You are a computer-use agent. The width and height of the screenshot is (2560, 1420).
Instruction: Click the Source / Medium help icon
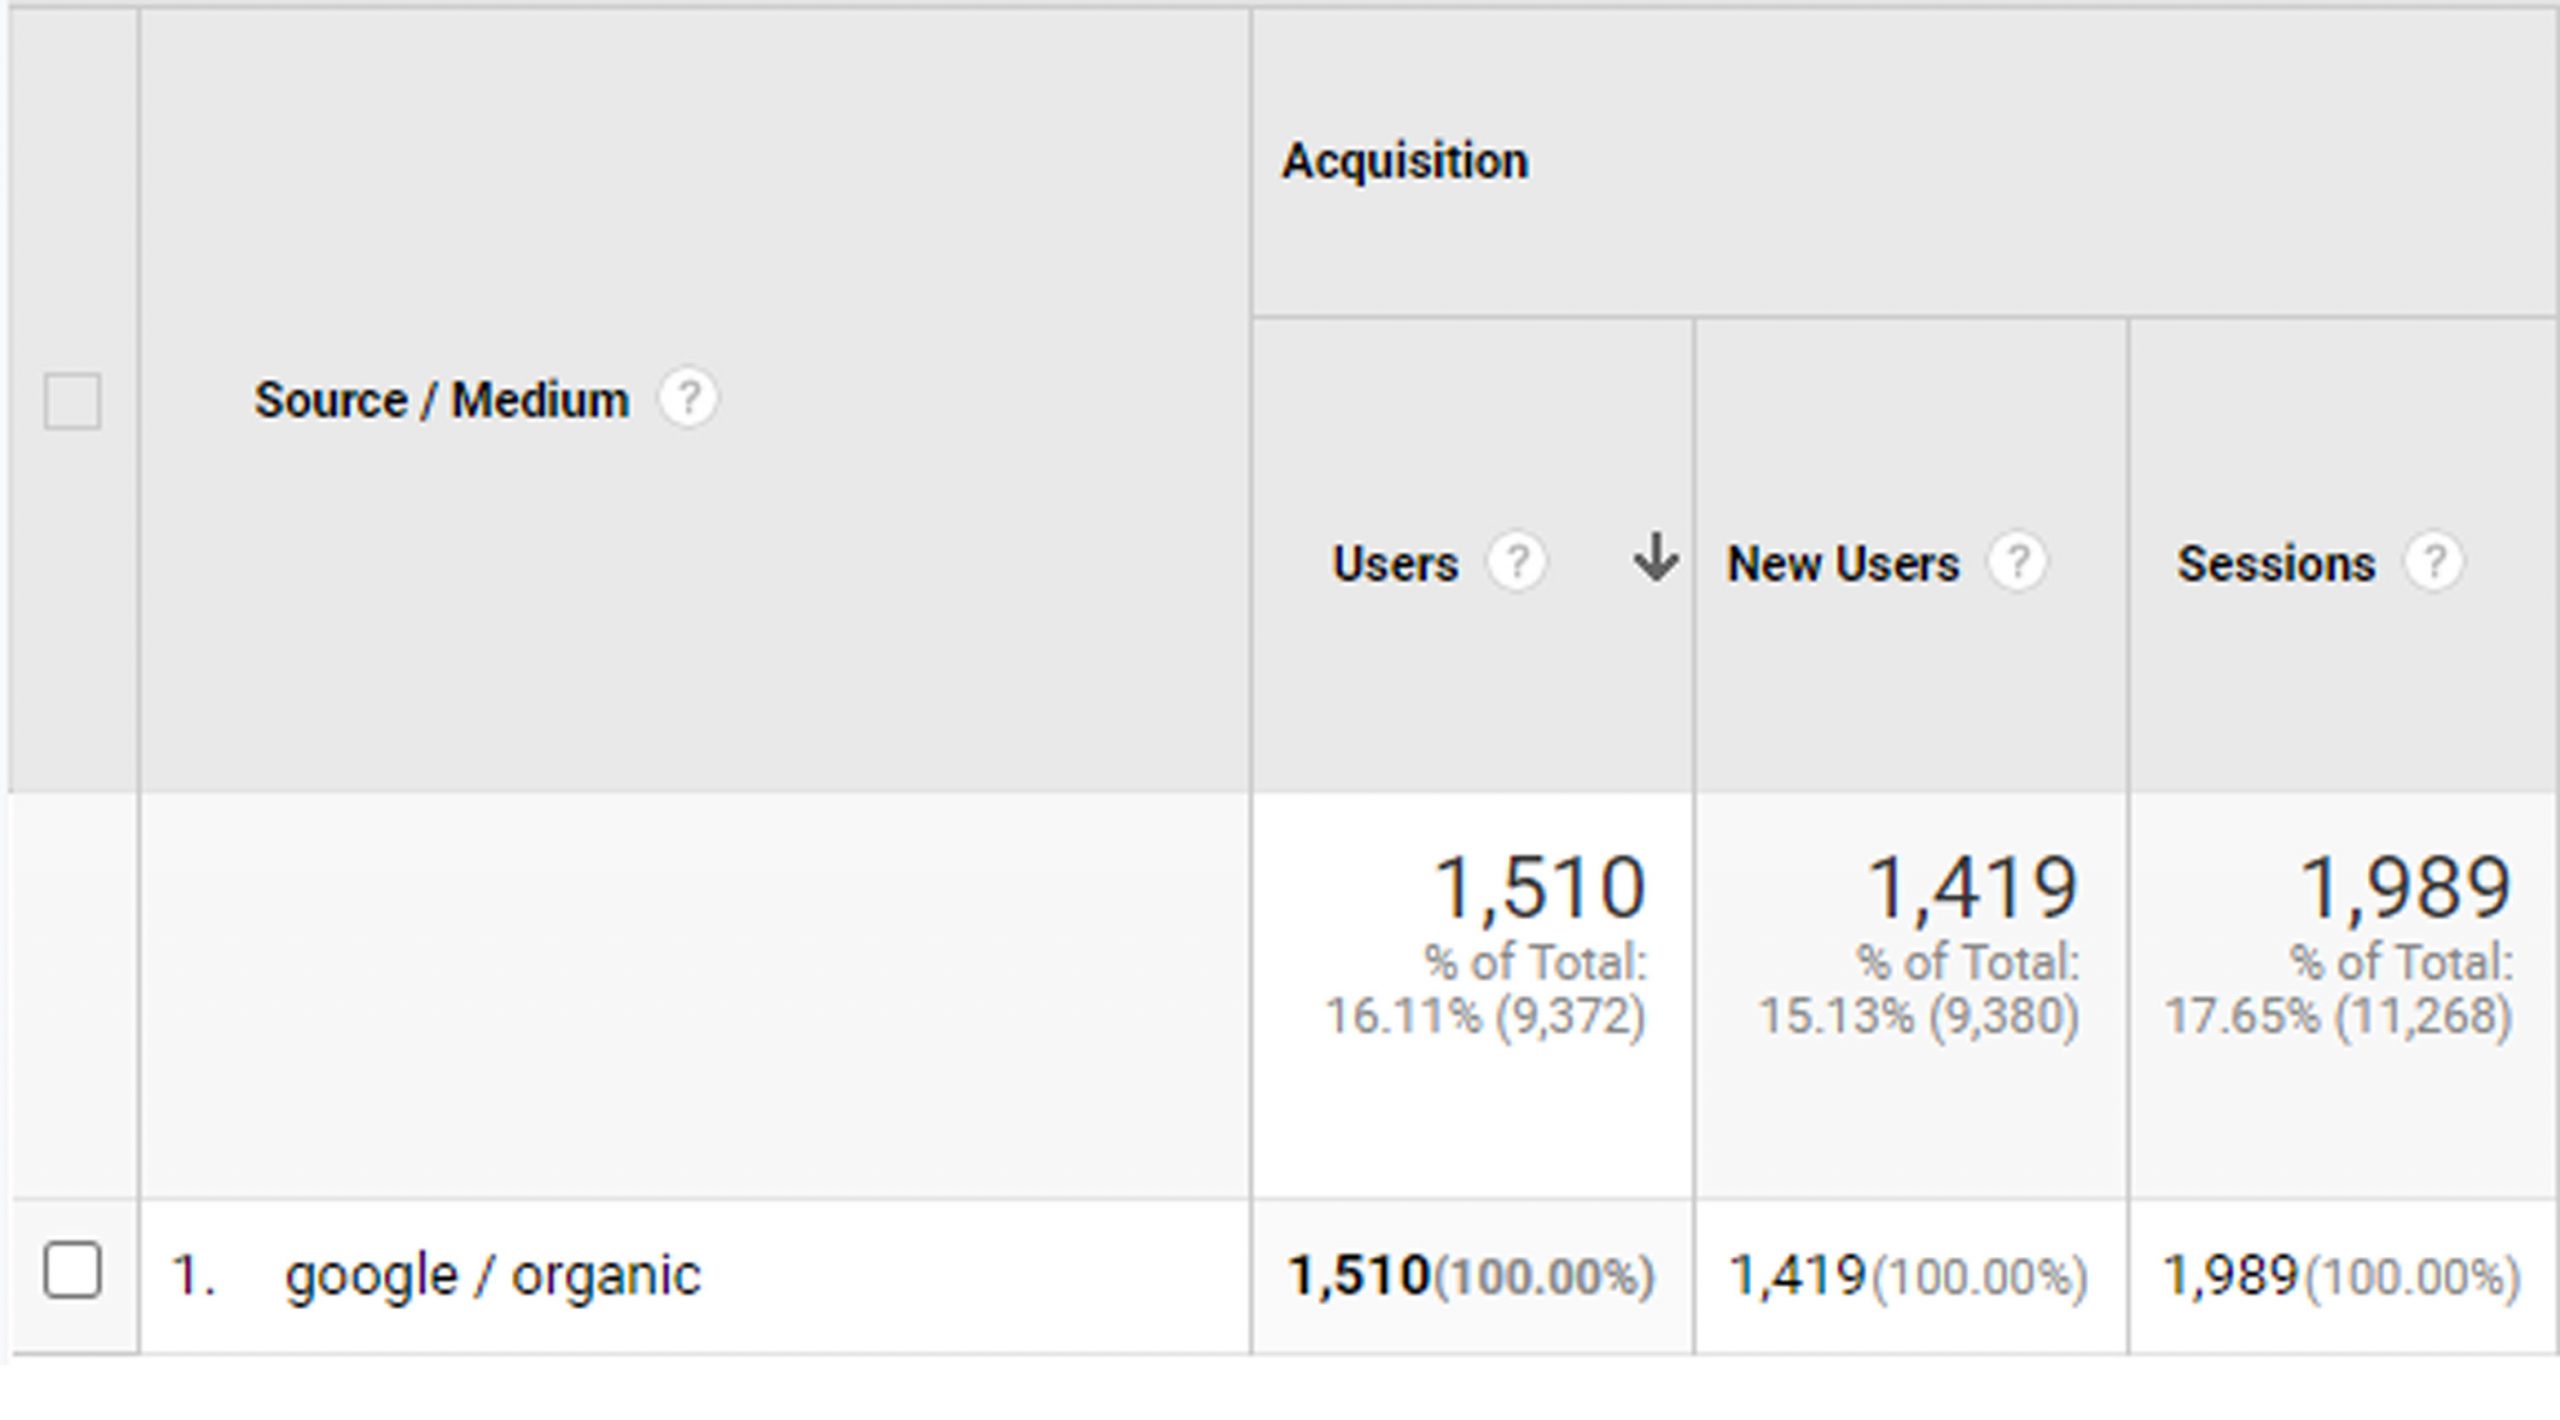click(687, 399)
